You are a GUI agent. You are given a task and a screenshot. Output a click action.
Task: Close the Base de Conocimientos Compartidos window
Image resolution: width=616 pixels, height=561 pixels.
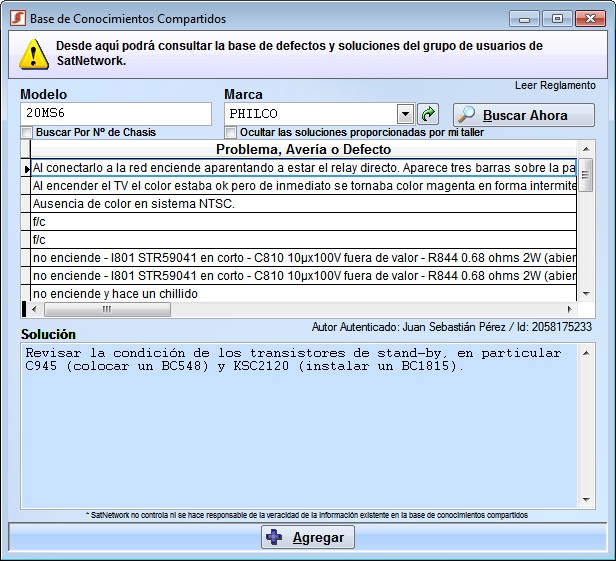[x=590, y=18]
